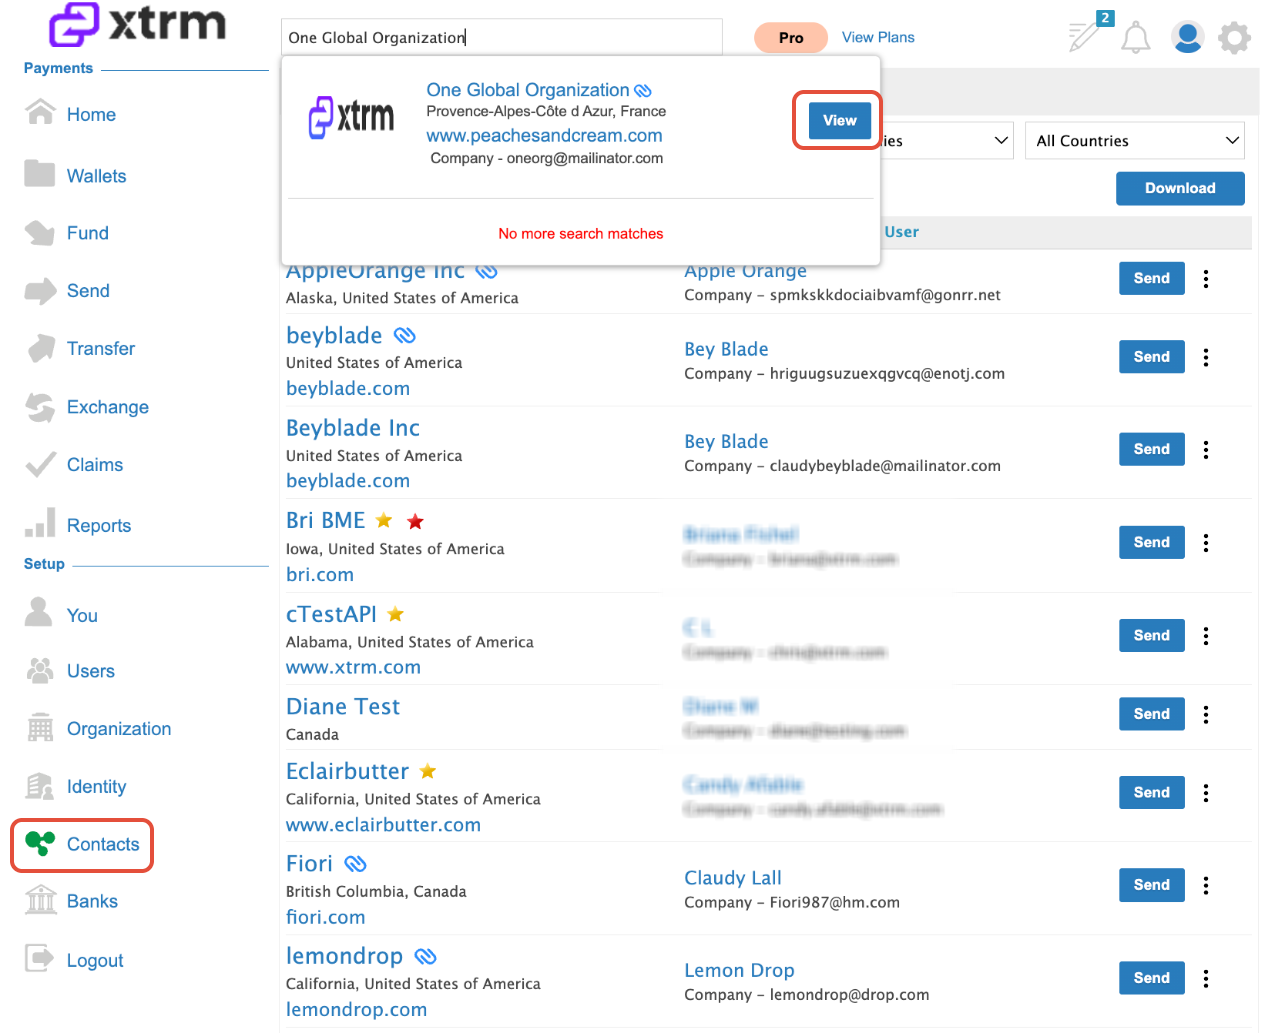The height and width of the screenshot is (1033, 1285).
Task: Click Send in the lemondrop row
Action: pyautogui.click(x=1152, y=978)
